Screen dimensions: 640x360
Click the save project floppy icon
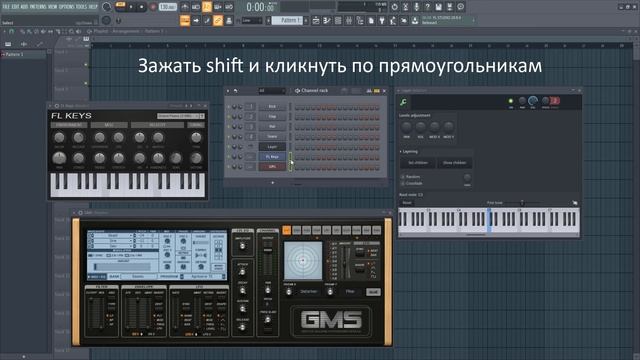click(438, 7)
